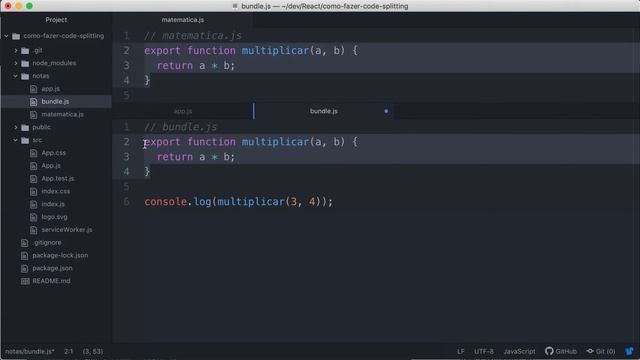Expand the public folder chevron
640x360 pixels.
pos(16,127)
